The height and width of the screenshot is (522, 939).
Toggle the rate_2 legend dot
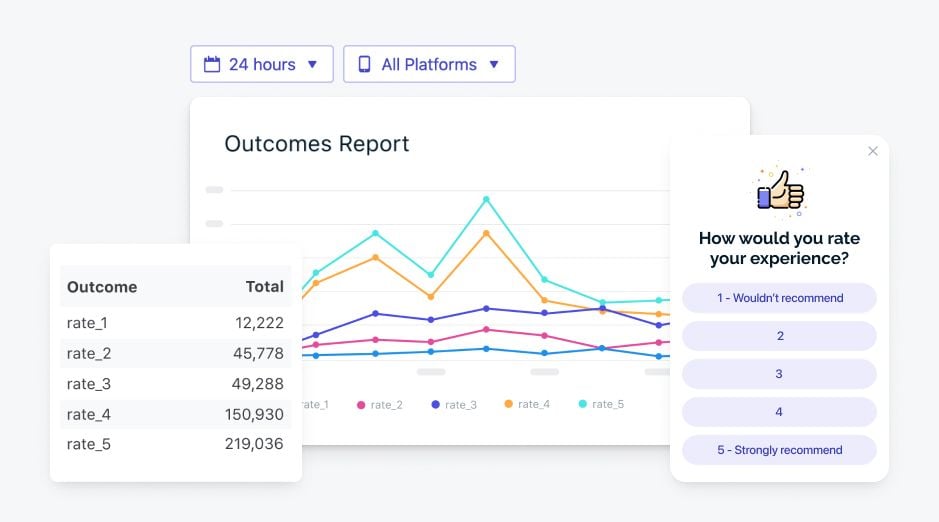361,405
